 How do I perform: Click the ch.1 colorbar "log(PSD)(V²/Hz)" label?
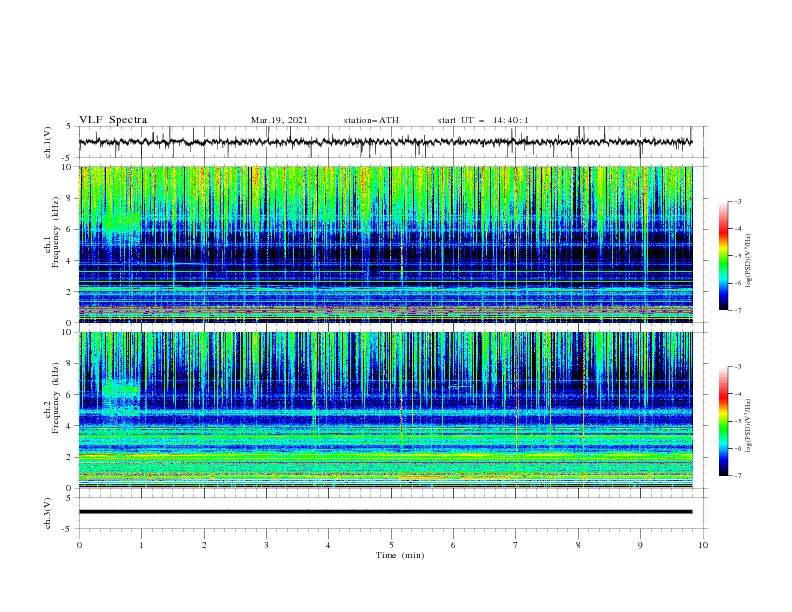coord(748,261)
